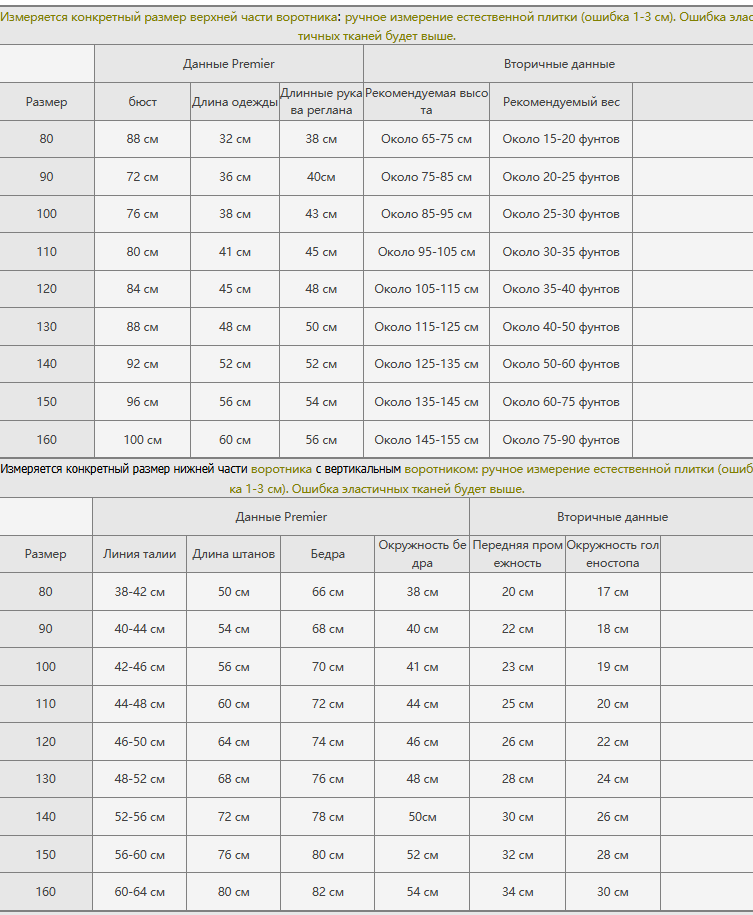The height and width of the screenshot is (915, 753).
Task: Select the "Рекомендуемый вес" column header
Action: pos(561,102)
